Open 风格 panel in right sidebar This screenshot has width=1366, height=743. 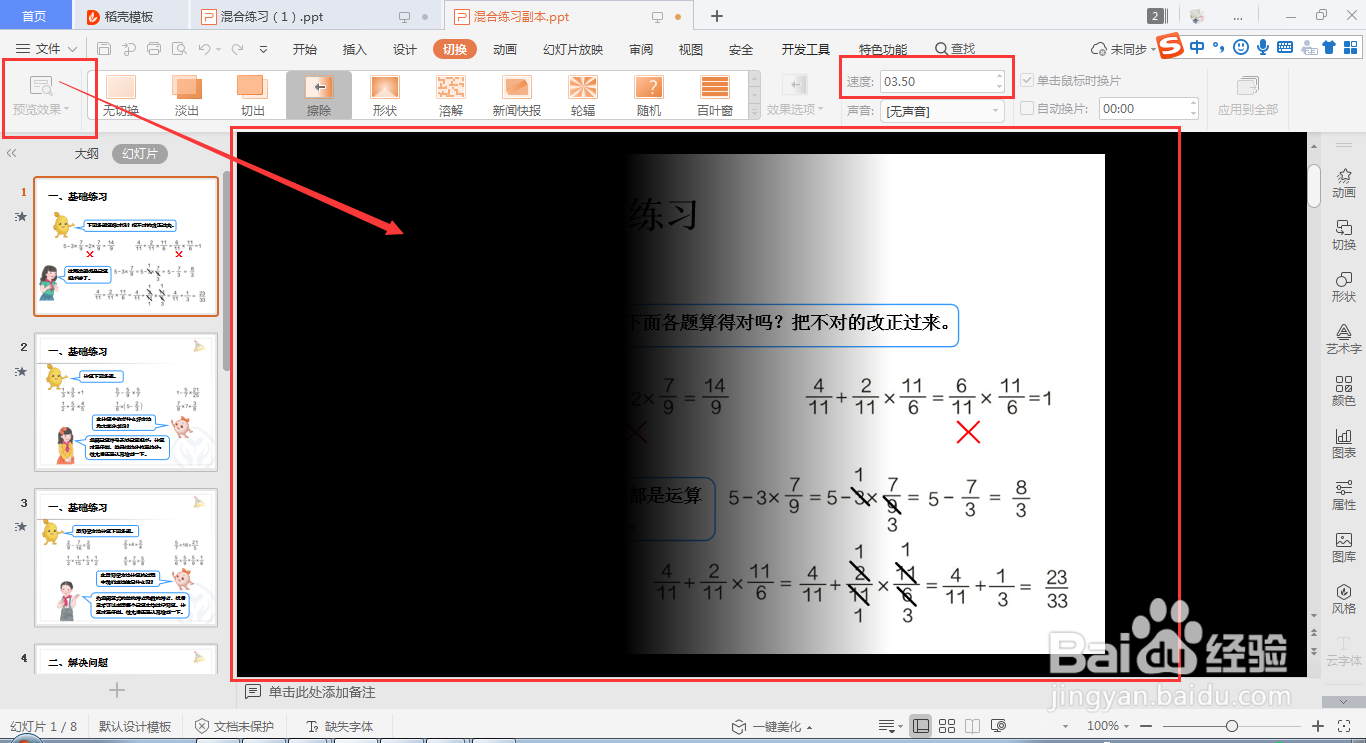point(1344,599)
